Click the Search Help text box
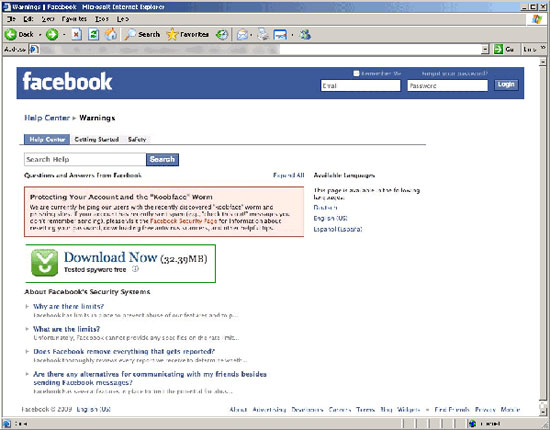The height and width of the screenshot is (430, 550). [x=85, y=159]
